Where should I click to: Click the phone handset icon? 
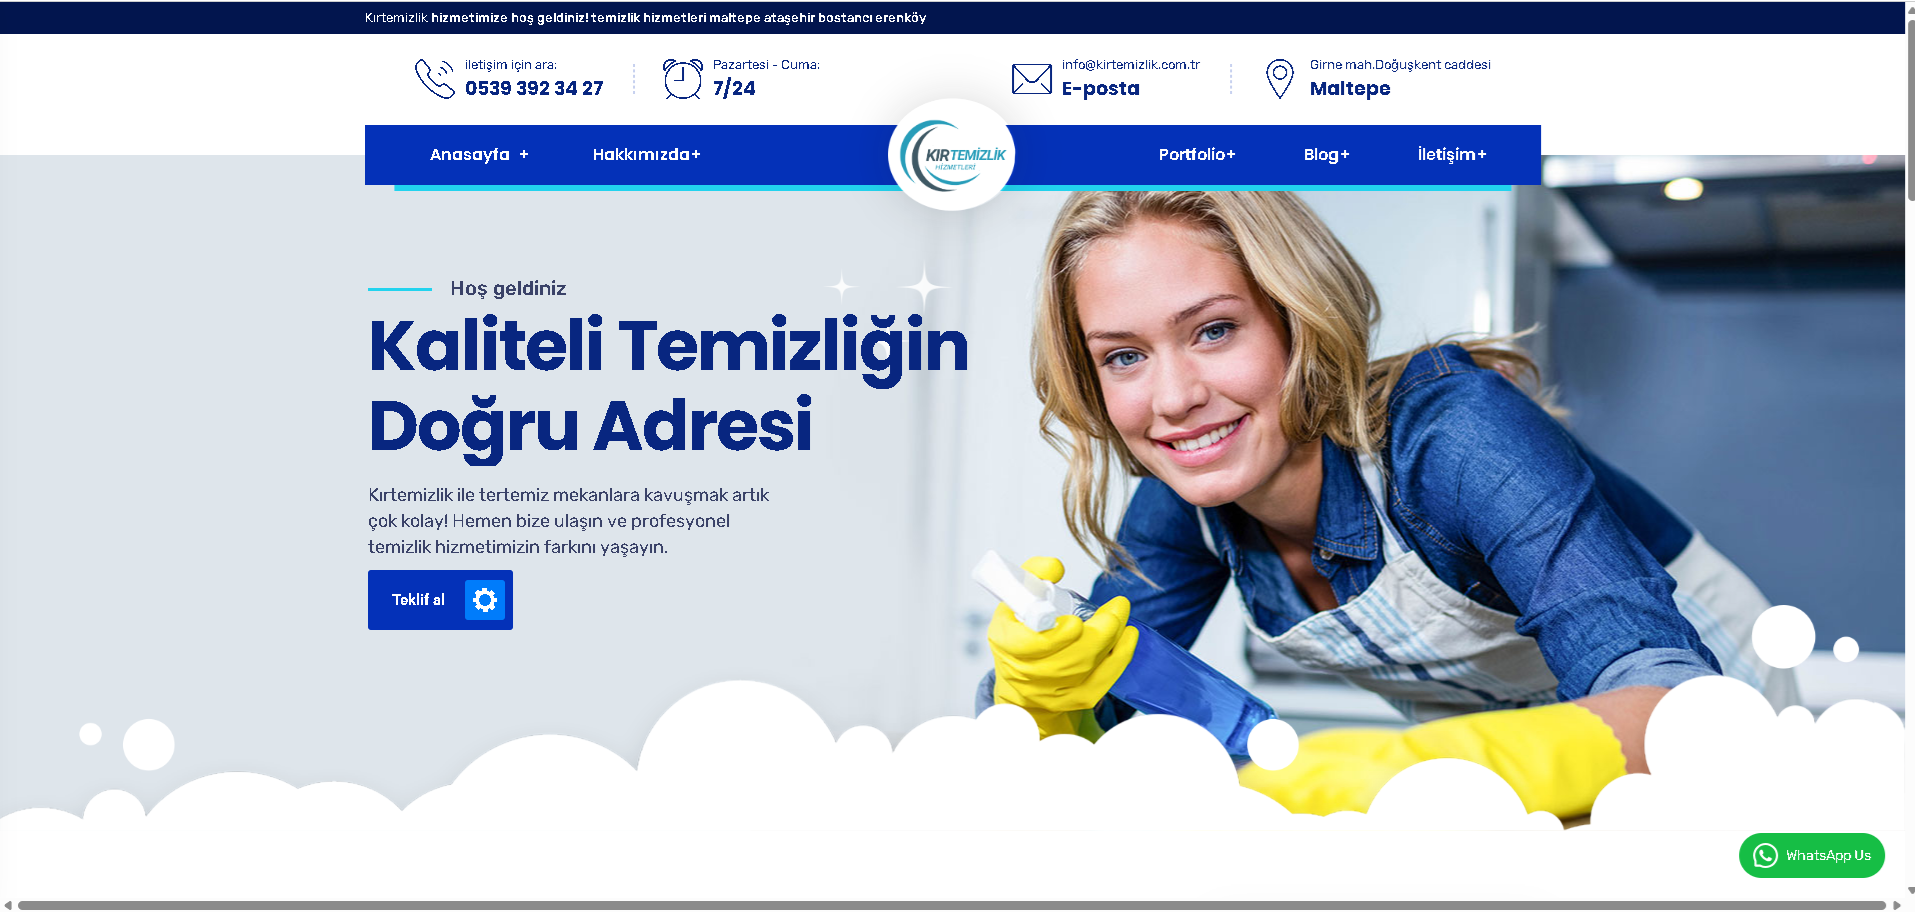click(x=435, y=79)
